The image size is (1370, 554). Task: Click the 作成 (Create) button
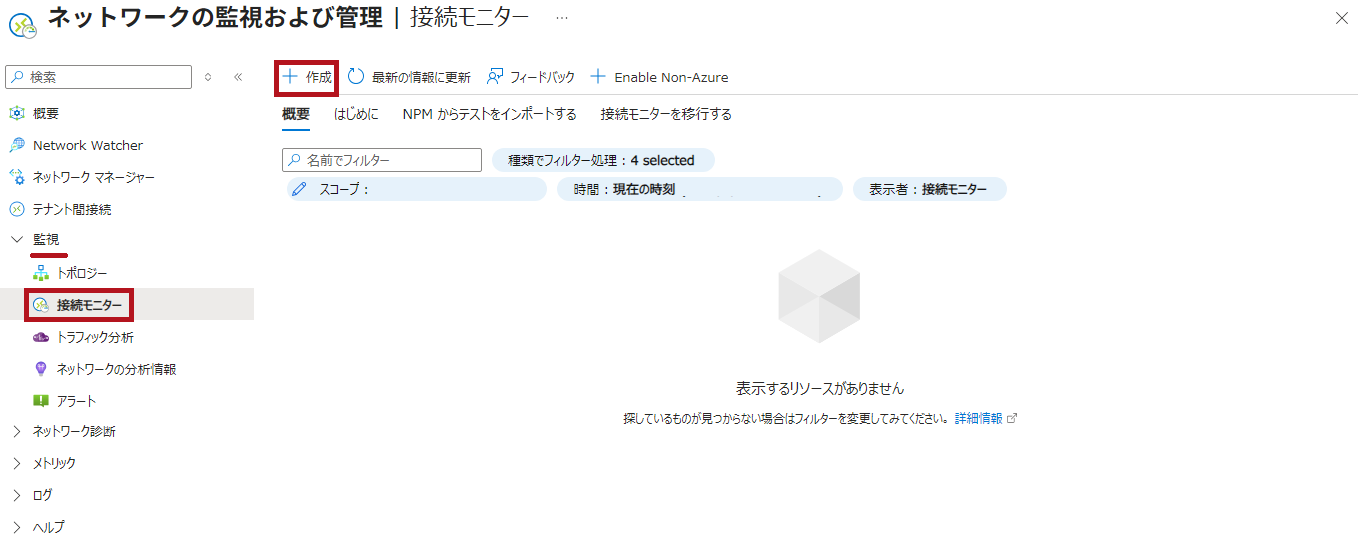306,77
